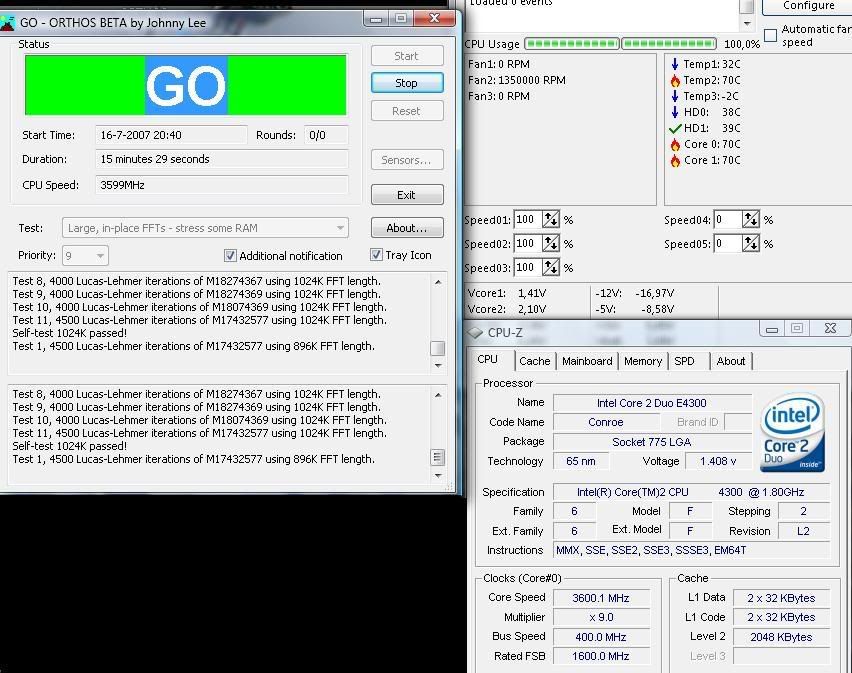Open the Test type dropdown
Screen dimensions: 852x673
(205, 228)
